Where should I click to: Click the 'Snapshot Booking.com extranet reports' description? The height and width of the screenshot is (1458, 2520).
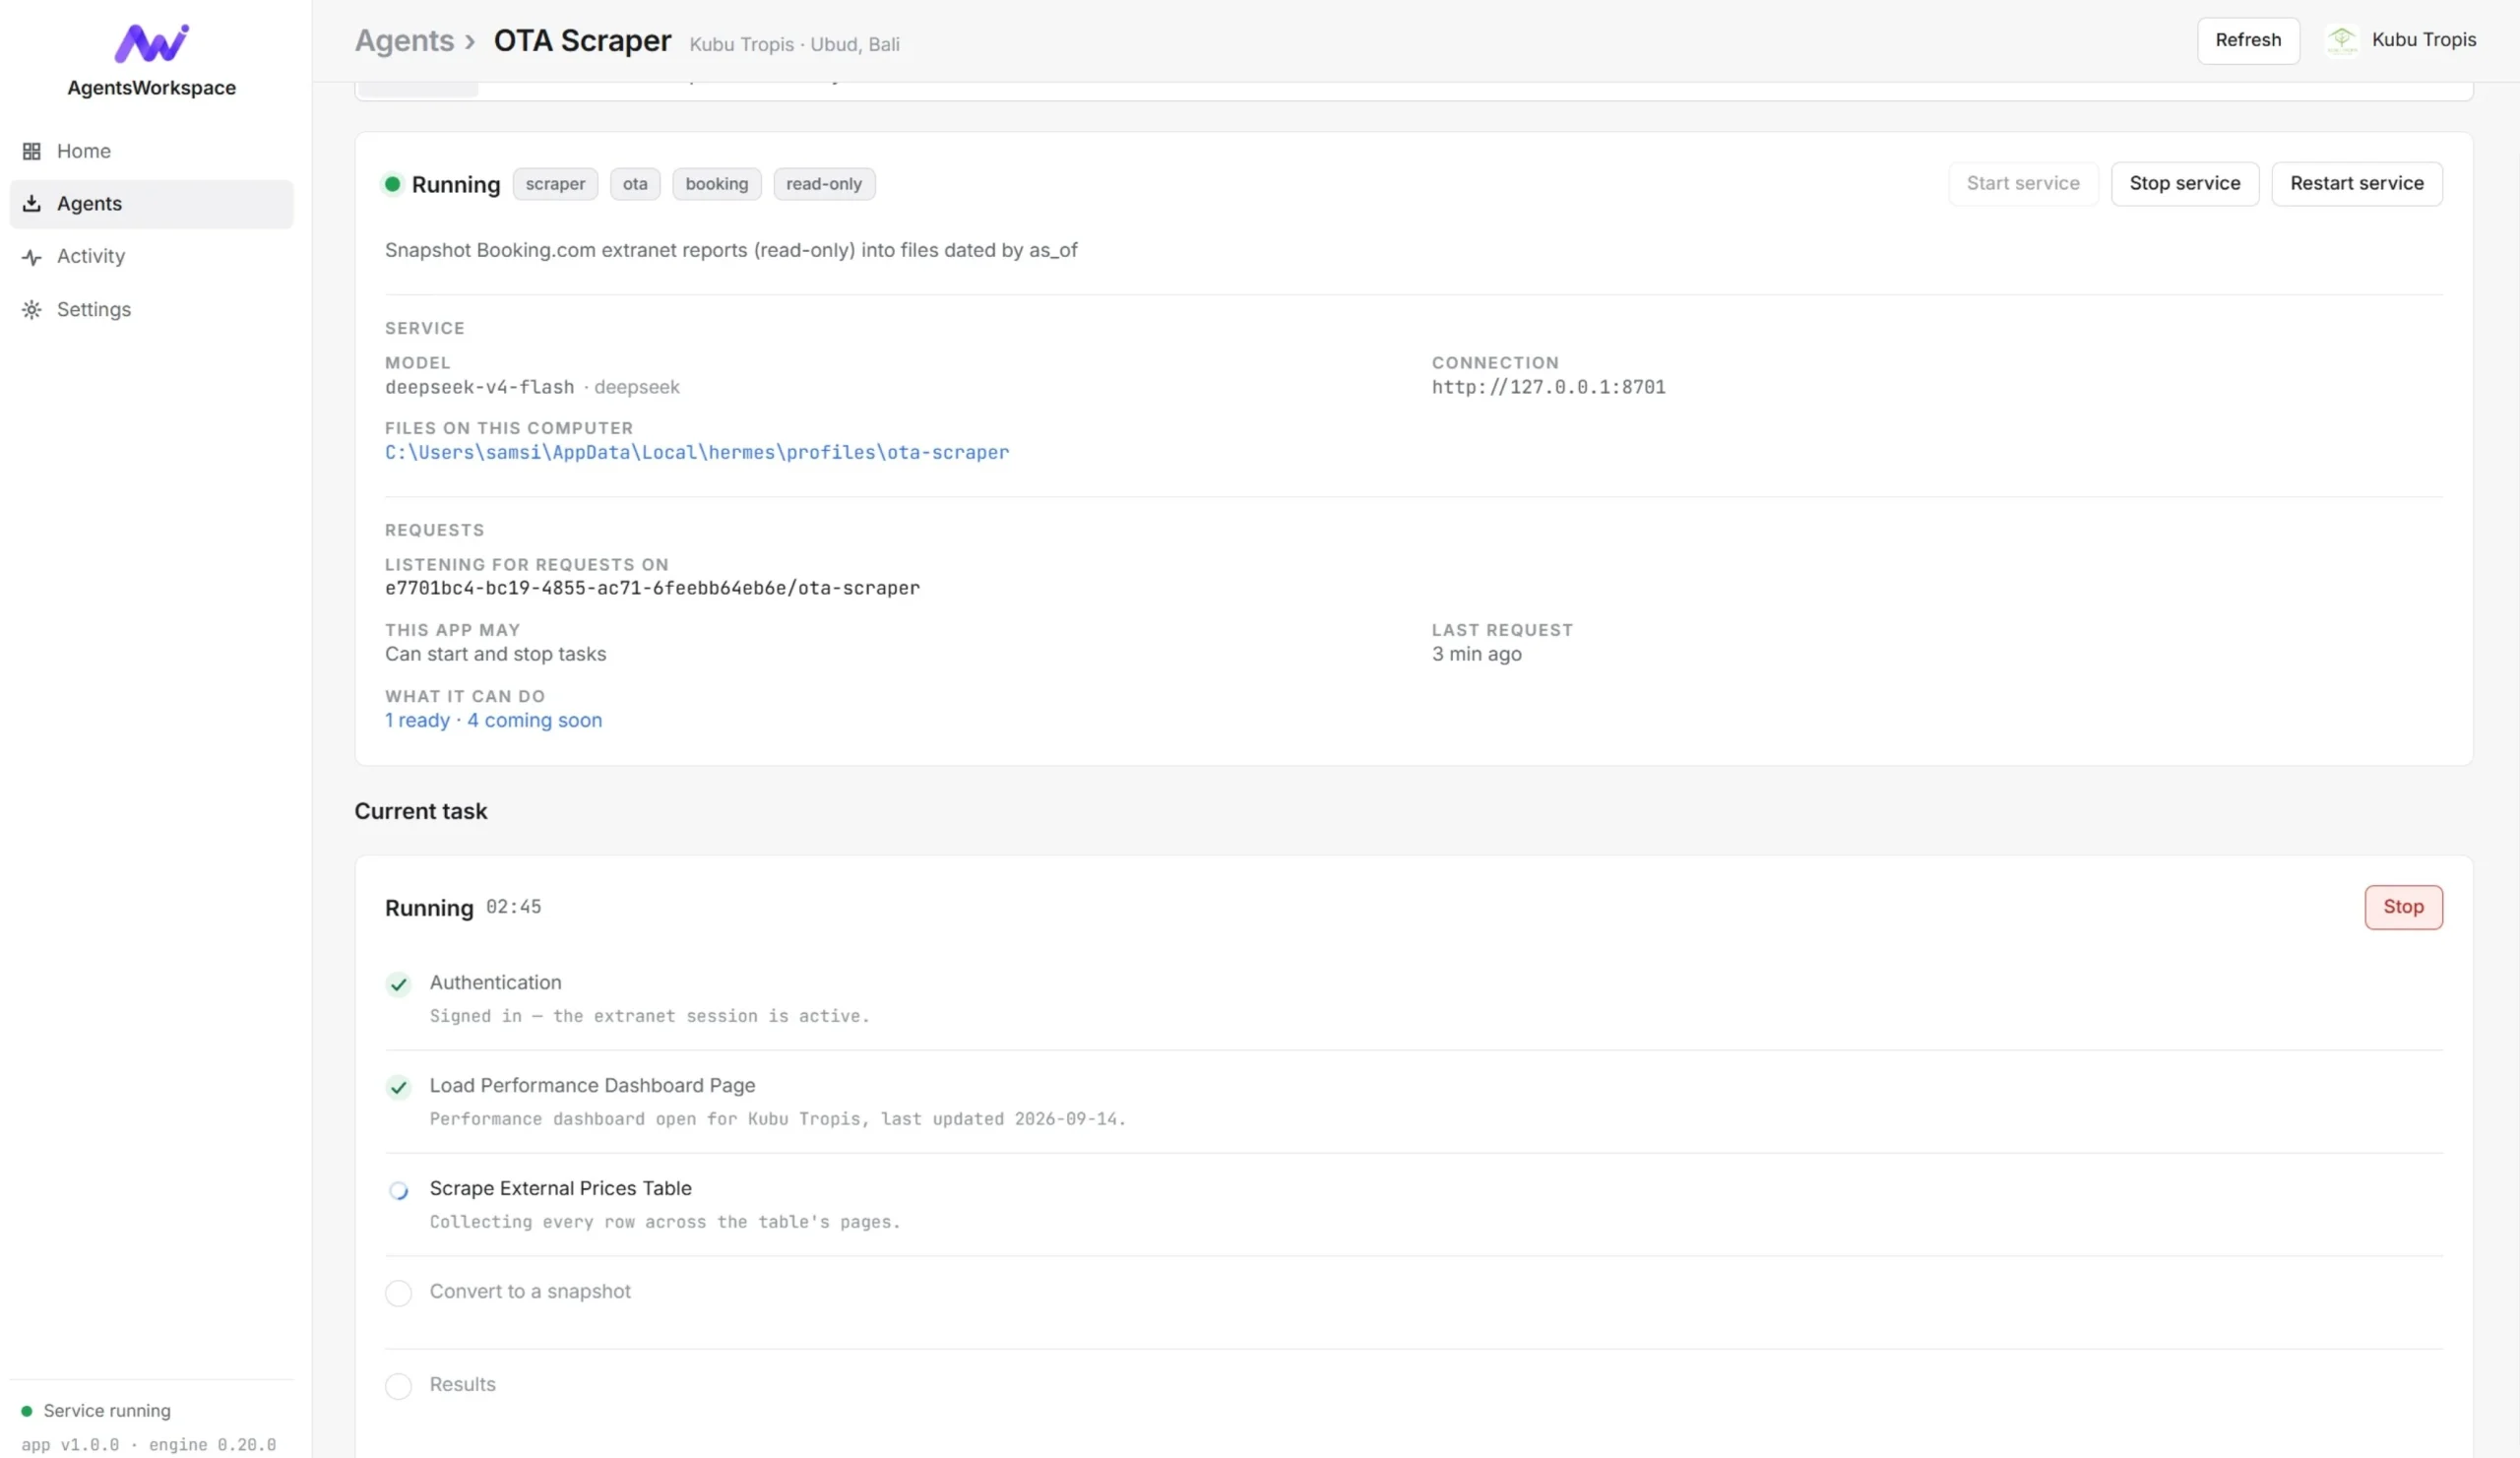point(731,250)
